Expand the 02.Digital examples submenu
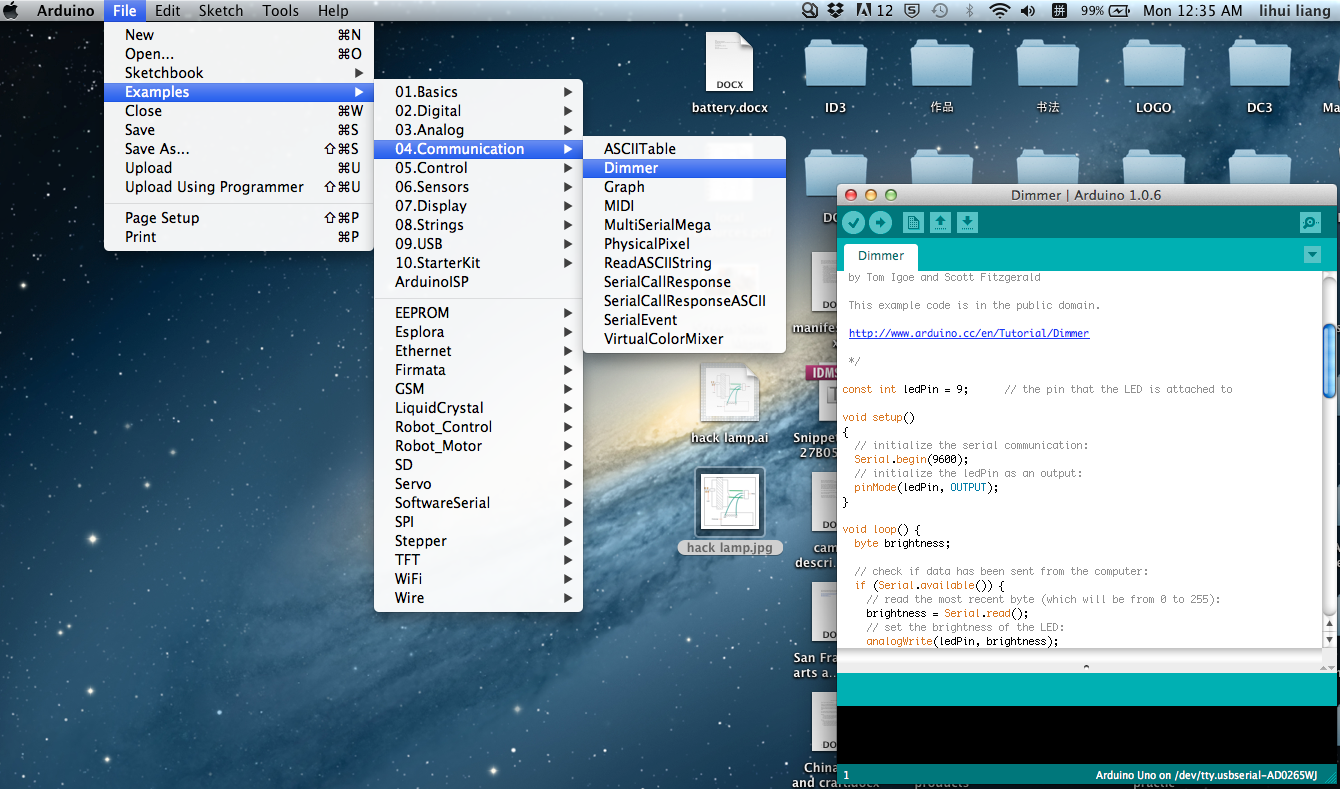This screenshot has height=789, width=1340. coord(478,111)
